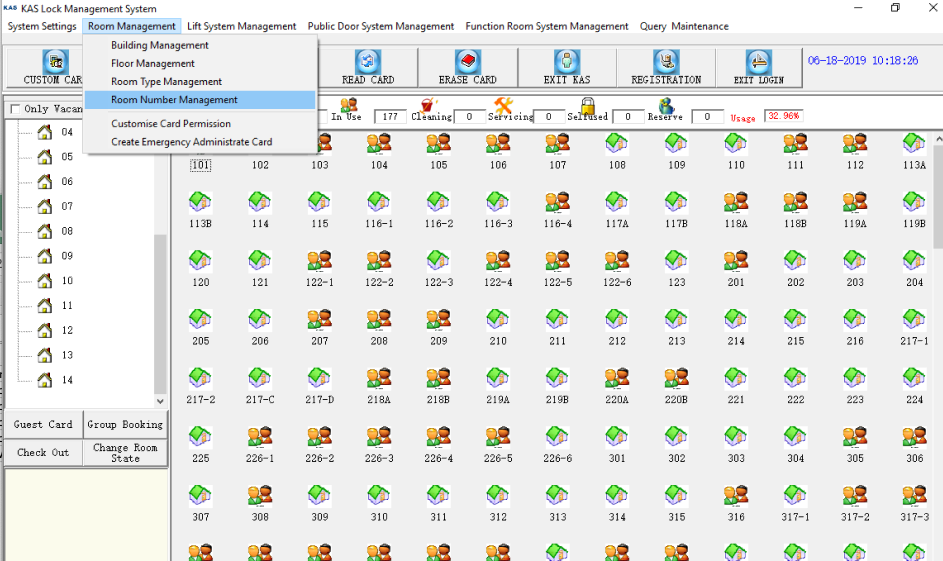Click the room grid scrollbar up arrow
The image size is (943, 561).
(938, 139)
